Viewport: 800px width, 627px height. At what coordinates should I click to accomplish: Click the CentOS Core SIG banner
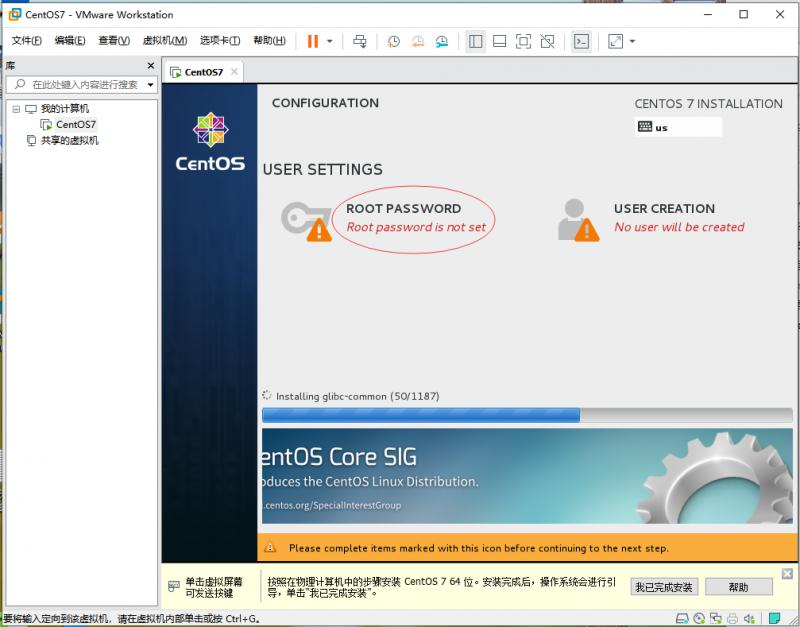(x=527, y=475)
